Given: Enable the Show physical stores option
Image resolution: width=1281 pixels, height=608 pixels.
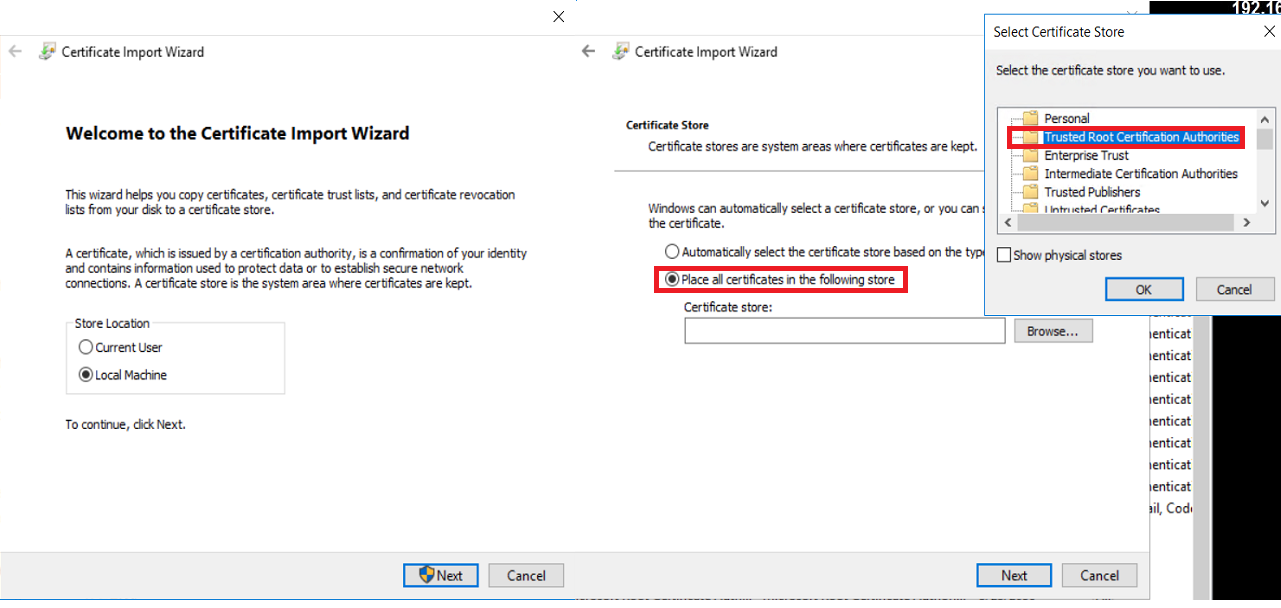Looking at the screenshot, I should (x=1004, y=255).
